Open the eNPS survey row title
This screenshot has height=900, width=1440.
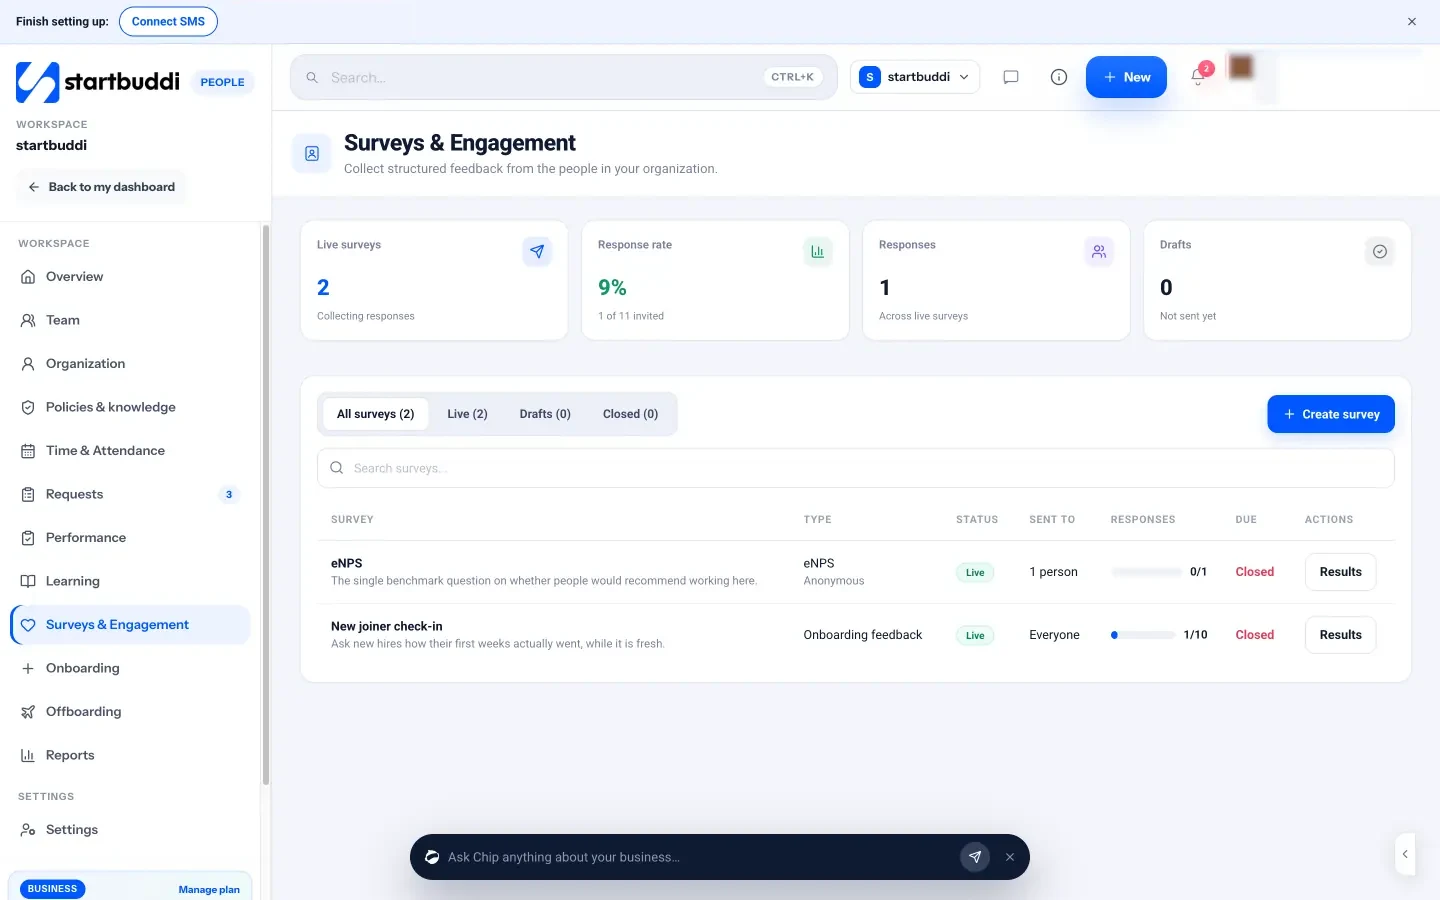click(347, 563)
